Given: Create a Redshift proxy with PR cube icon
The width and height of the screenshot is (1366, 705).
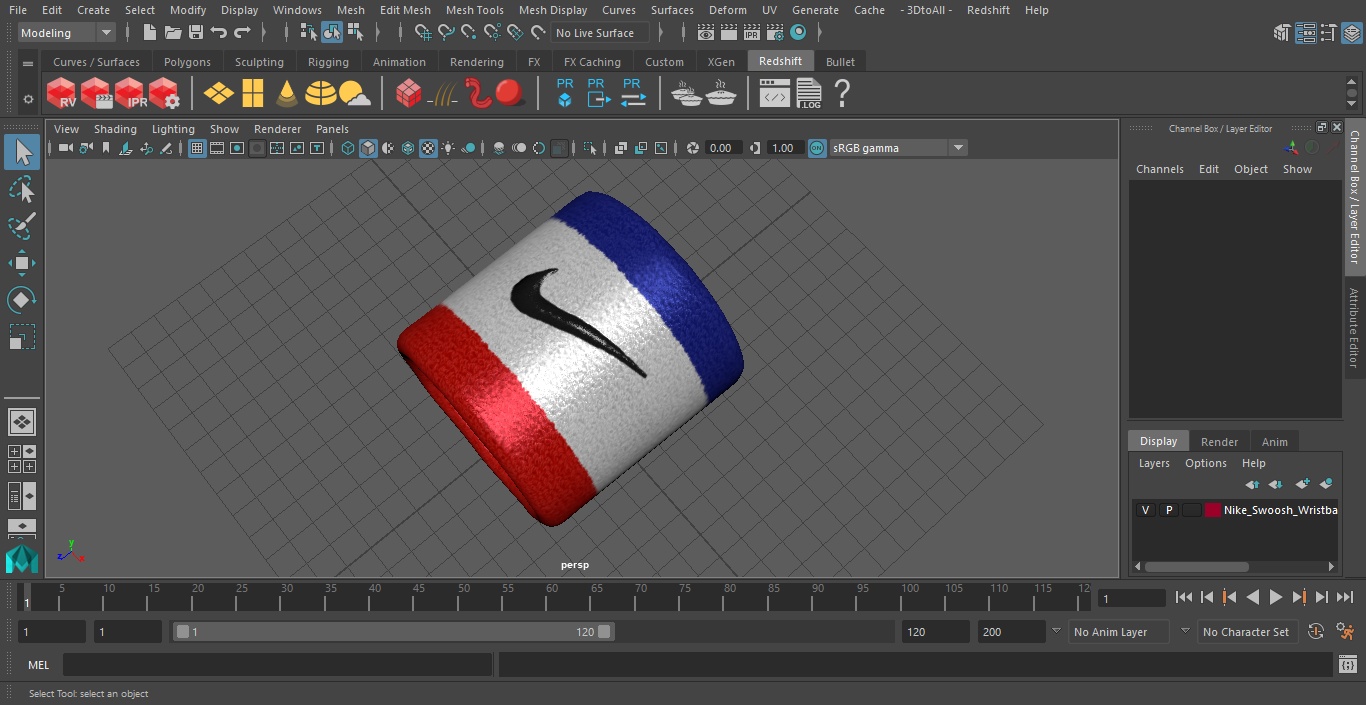Looking at the screenshot, I should (565, 93).
